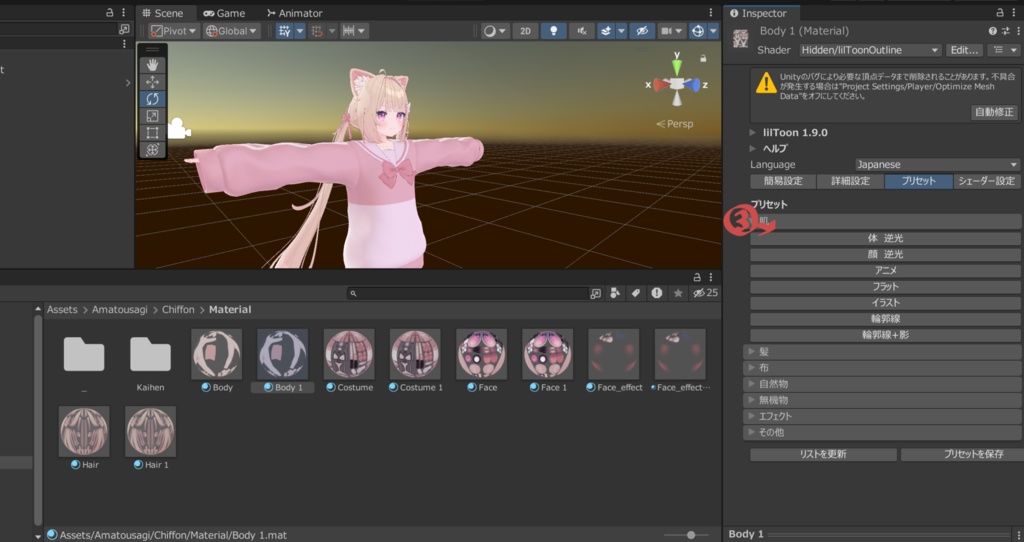Viewport: 1024px width, 542px height.
Task: Click リストを更新 button
Action: click(x=823, y=454)
